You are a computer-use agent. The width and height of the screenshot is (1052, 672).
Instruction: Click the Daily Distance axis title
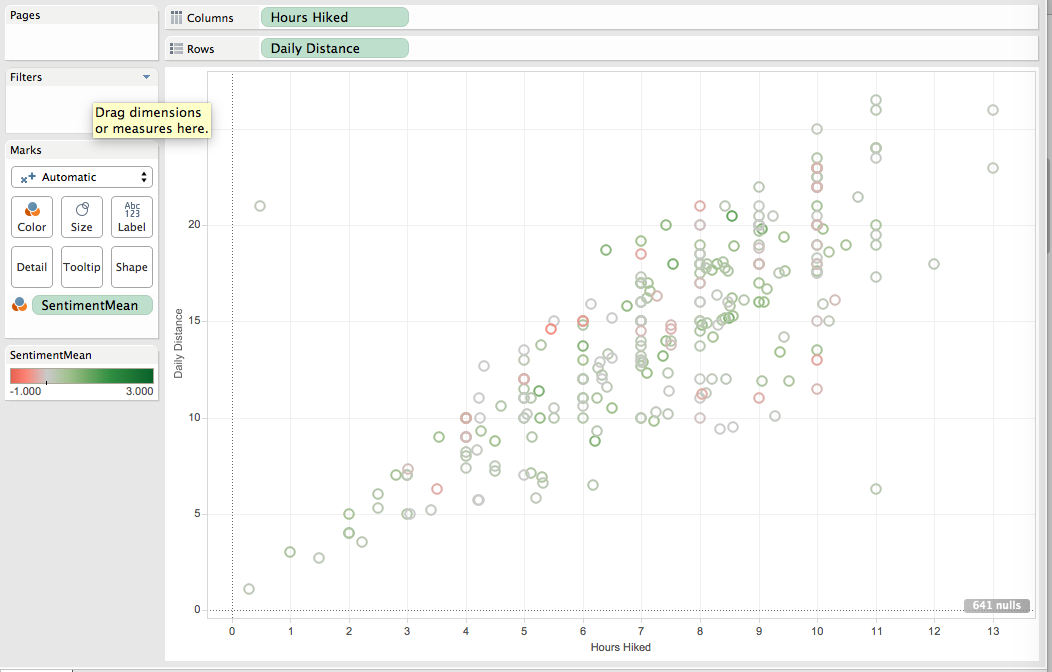(x=178, y=343)
